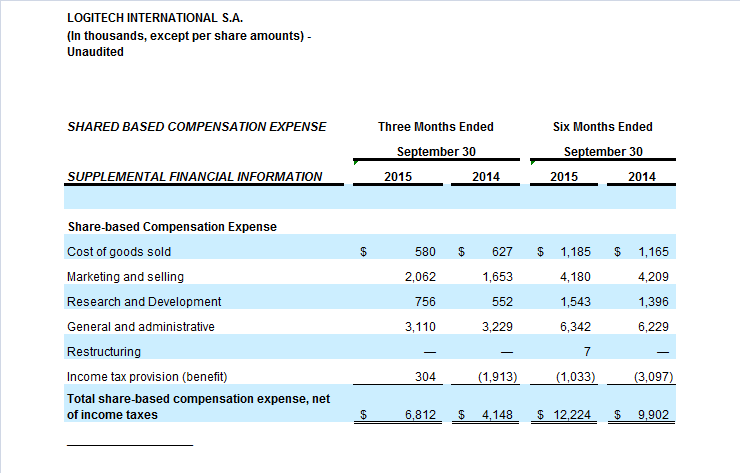Select the Total share-based compensation expense label
740x473 pixels.
tap(198, 406)
